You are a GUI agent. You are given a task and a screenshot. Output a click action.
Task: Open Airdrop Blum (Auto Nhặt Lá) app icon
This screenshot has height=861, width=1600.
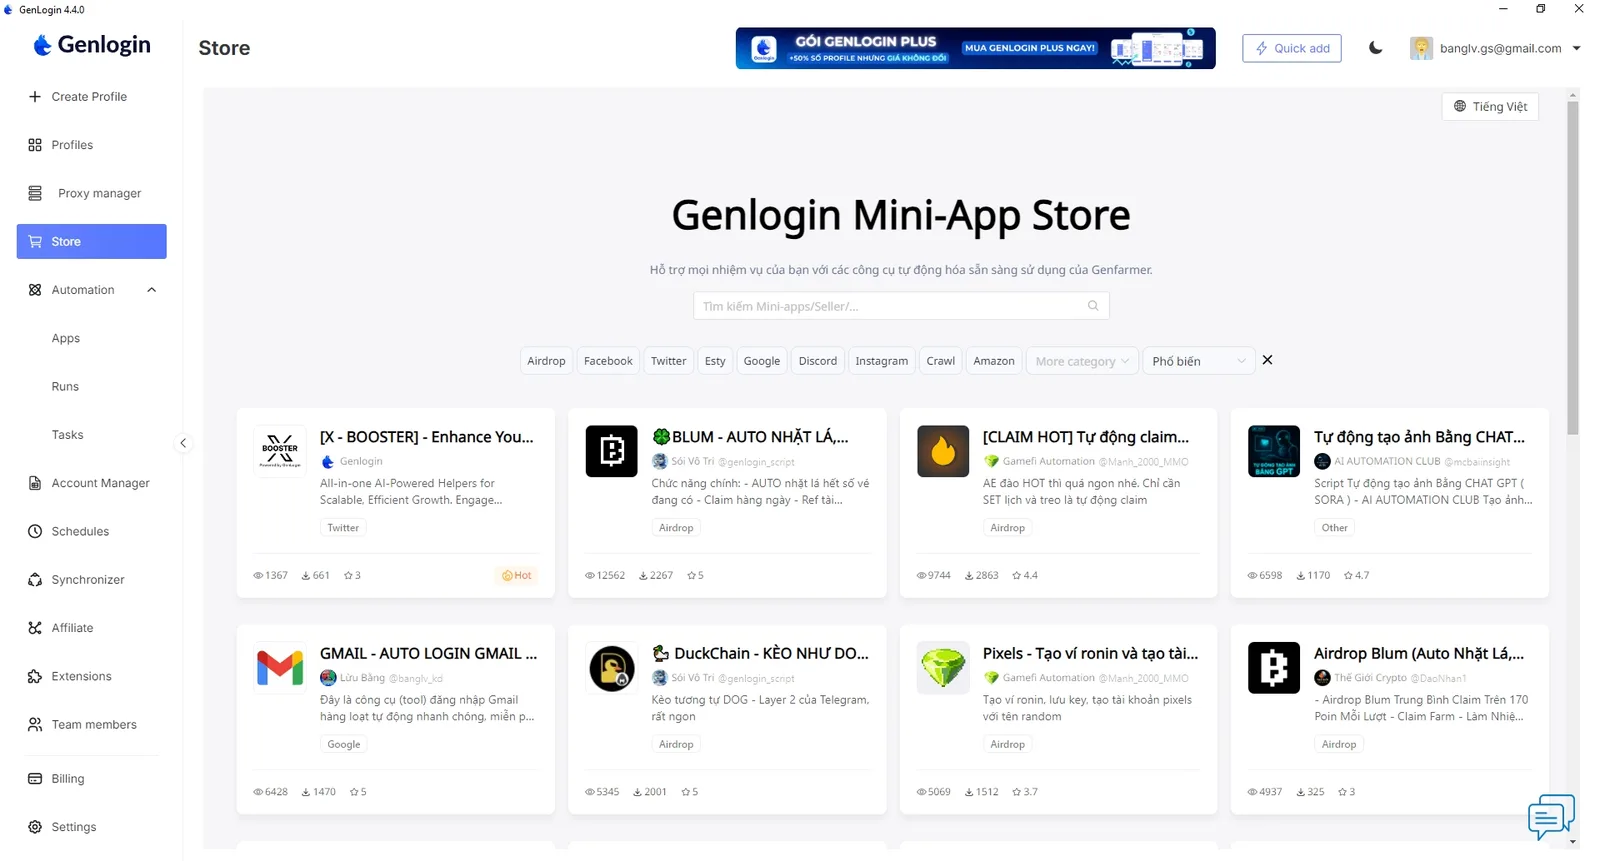pyautogui.click(x=1274, y=668)
